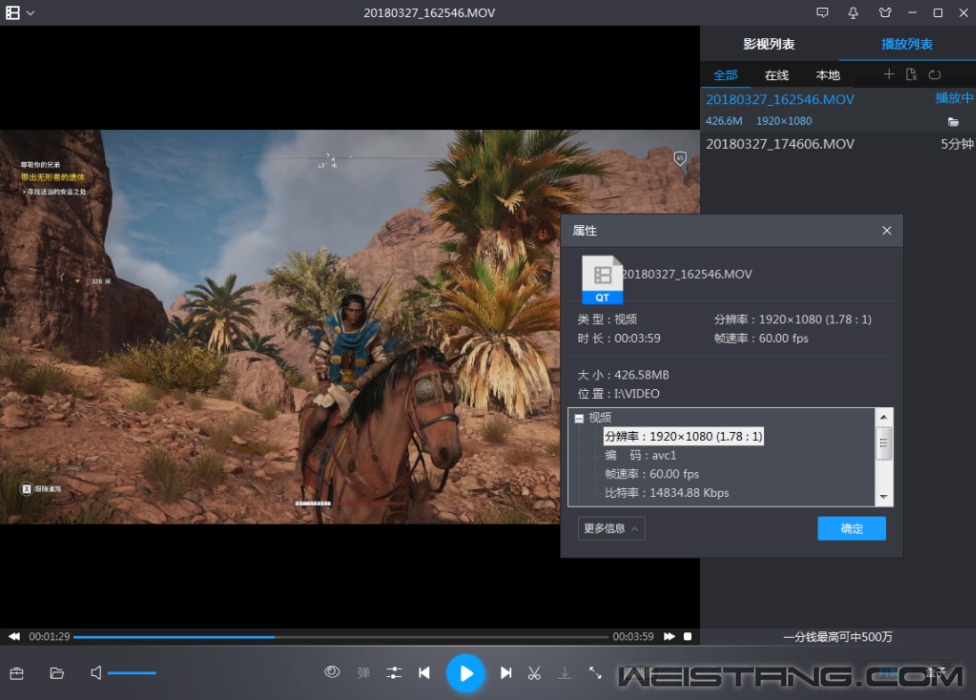Click the playlist file-clear icon
The width and height of the screenshot is (976, 700).
click(911, 75)
